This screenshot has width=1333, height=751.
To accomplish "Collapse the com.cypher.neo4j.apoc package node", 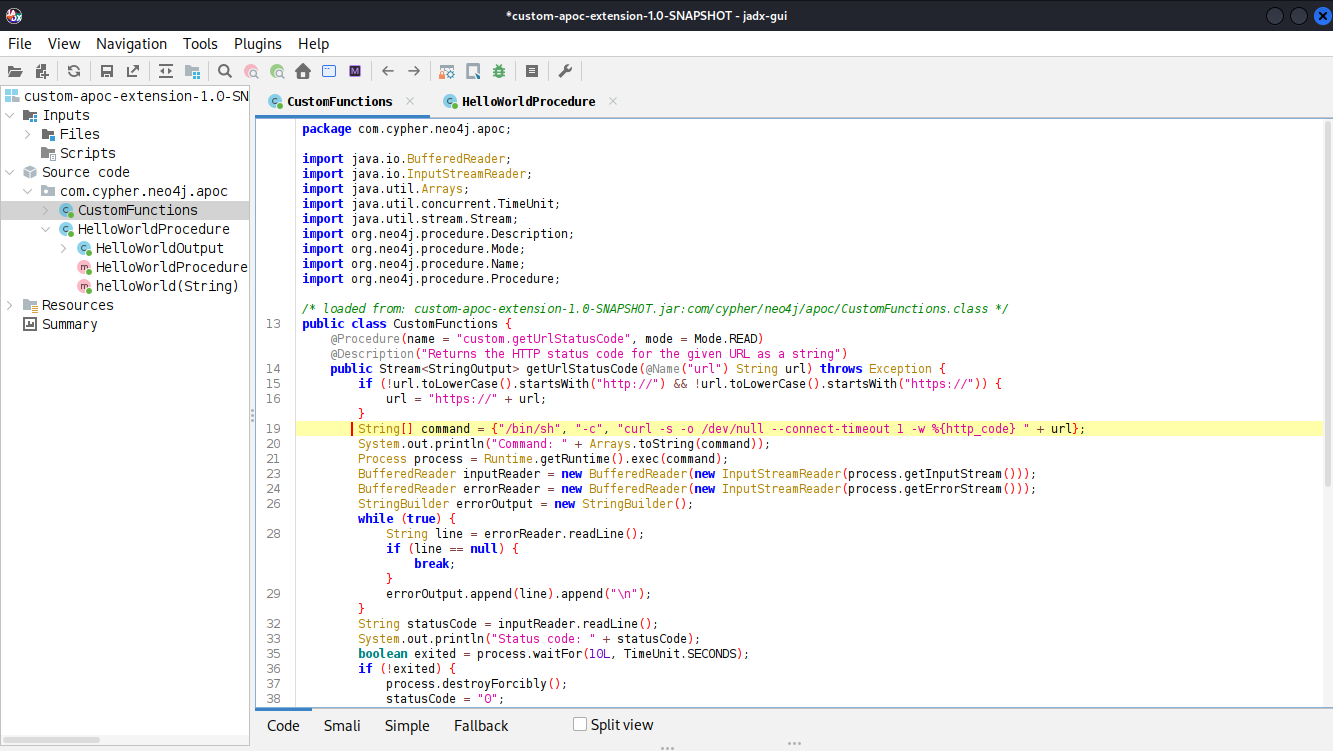I will click(28, 191).
